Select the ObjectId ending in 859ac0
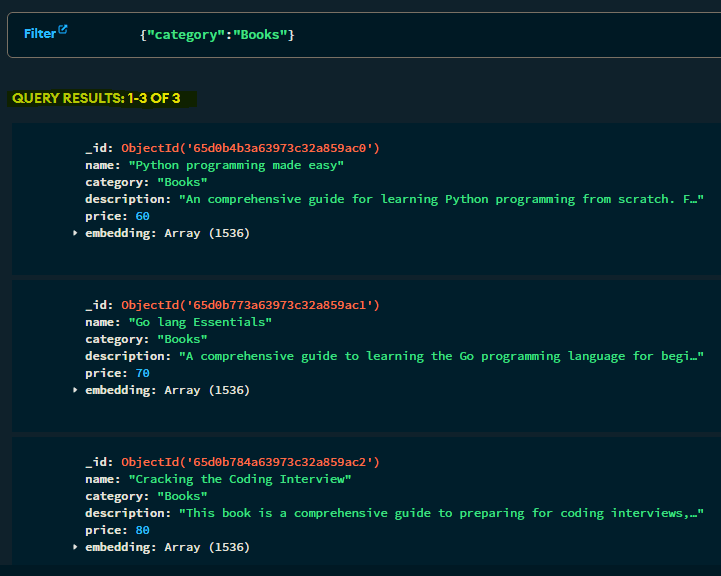 (x=250, y=148)
